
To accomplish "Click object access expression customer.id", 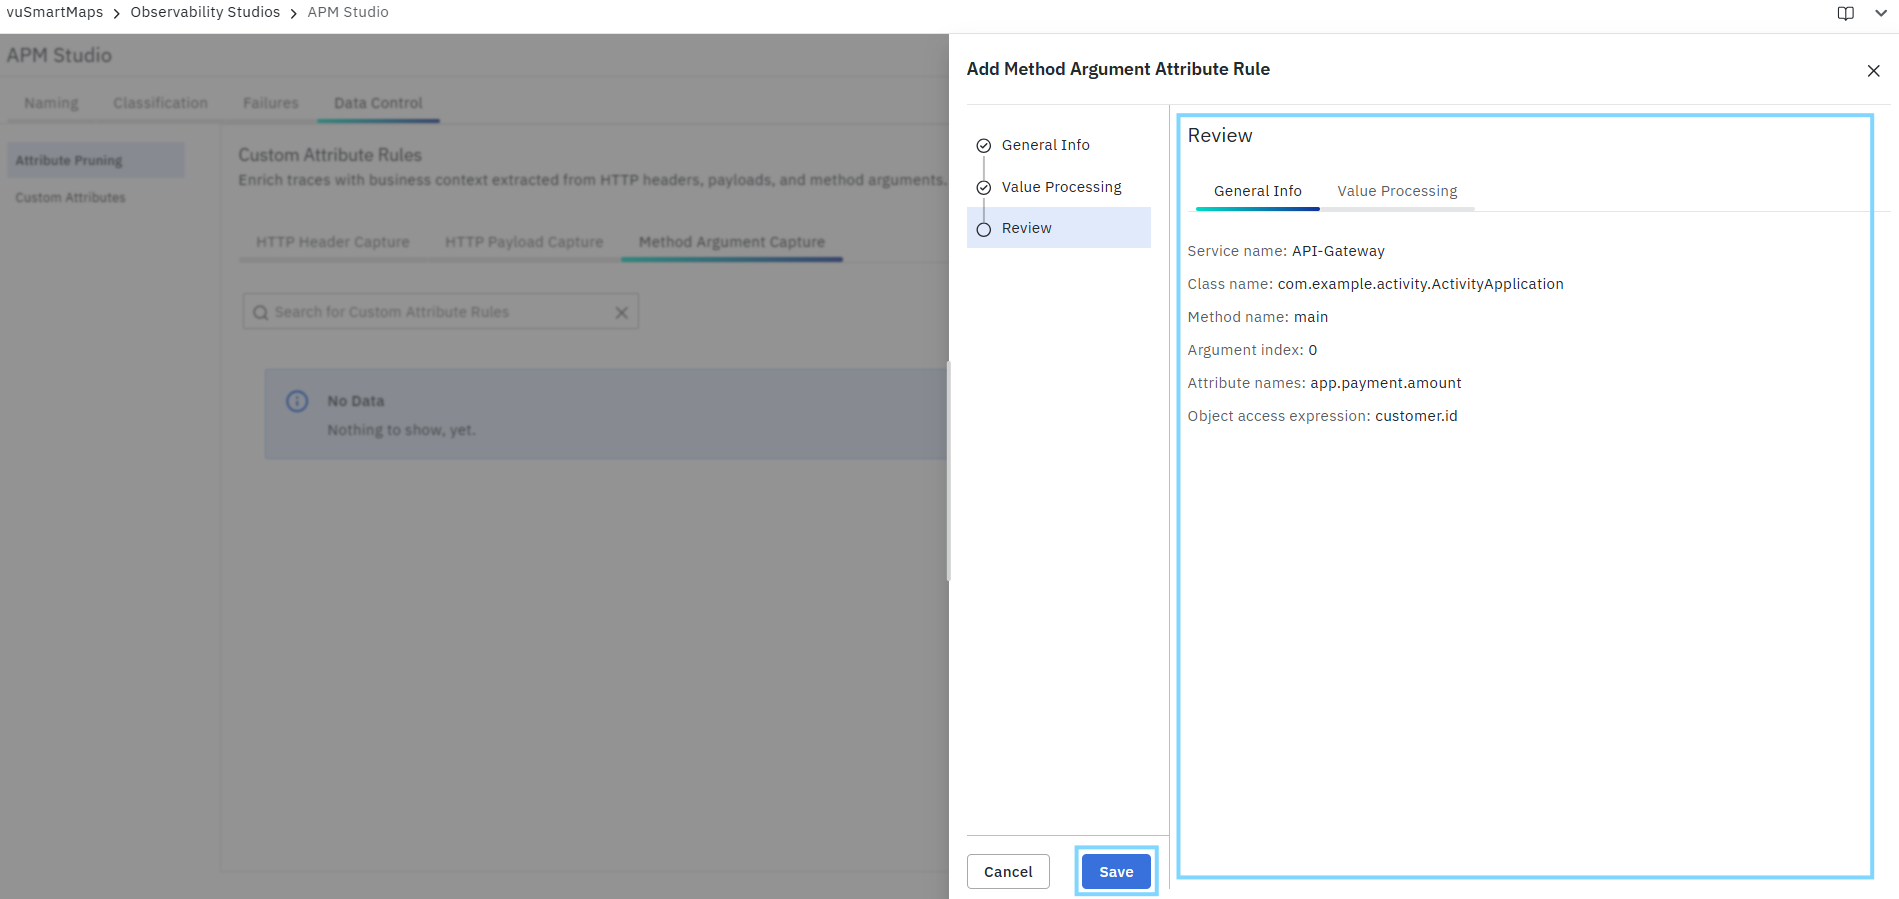I will (x=1416, y=416).
